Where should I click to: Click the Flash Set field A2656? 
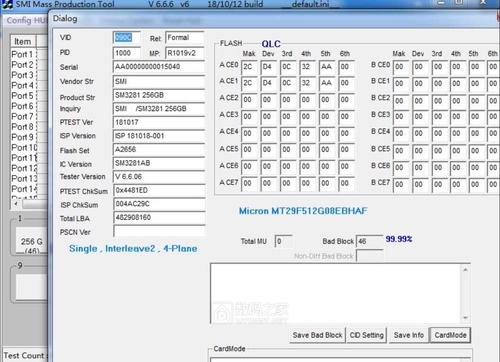tap(159, 150)
